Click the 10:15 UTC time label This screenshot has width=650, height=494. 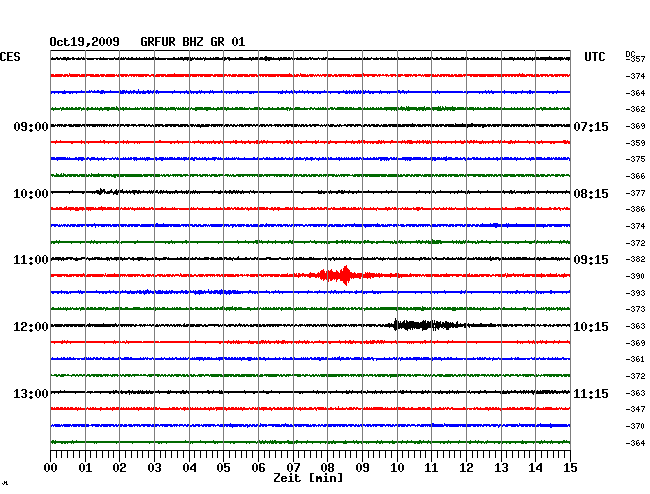pyautogui.click(x=591, y=327)
